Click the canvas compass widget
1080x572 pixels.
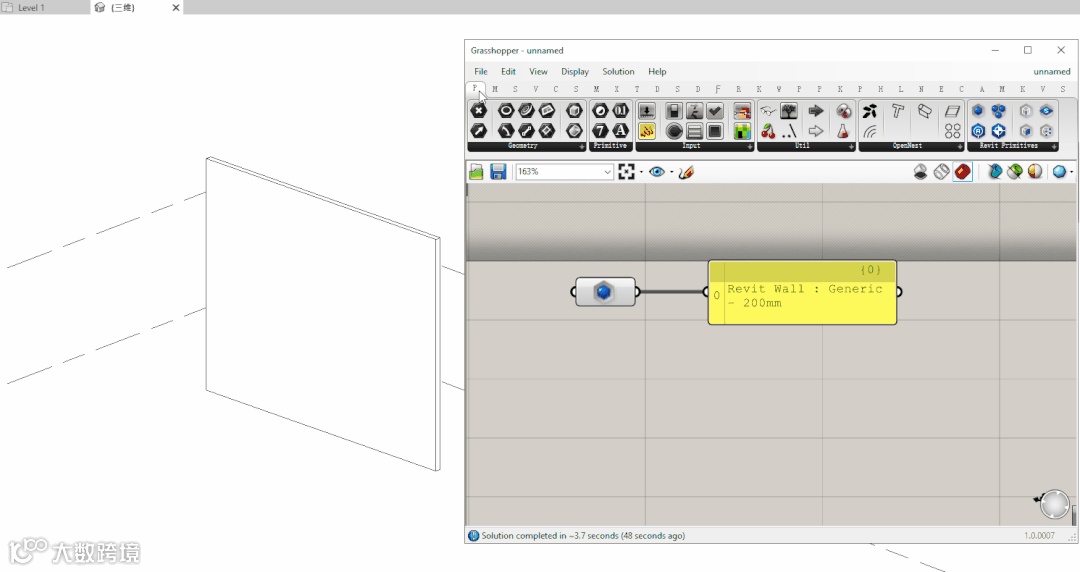pyautogui.click(x=1055, y=504)
